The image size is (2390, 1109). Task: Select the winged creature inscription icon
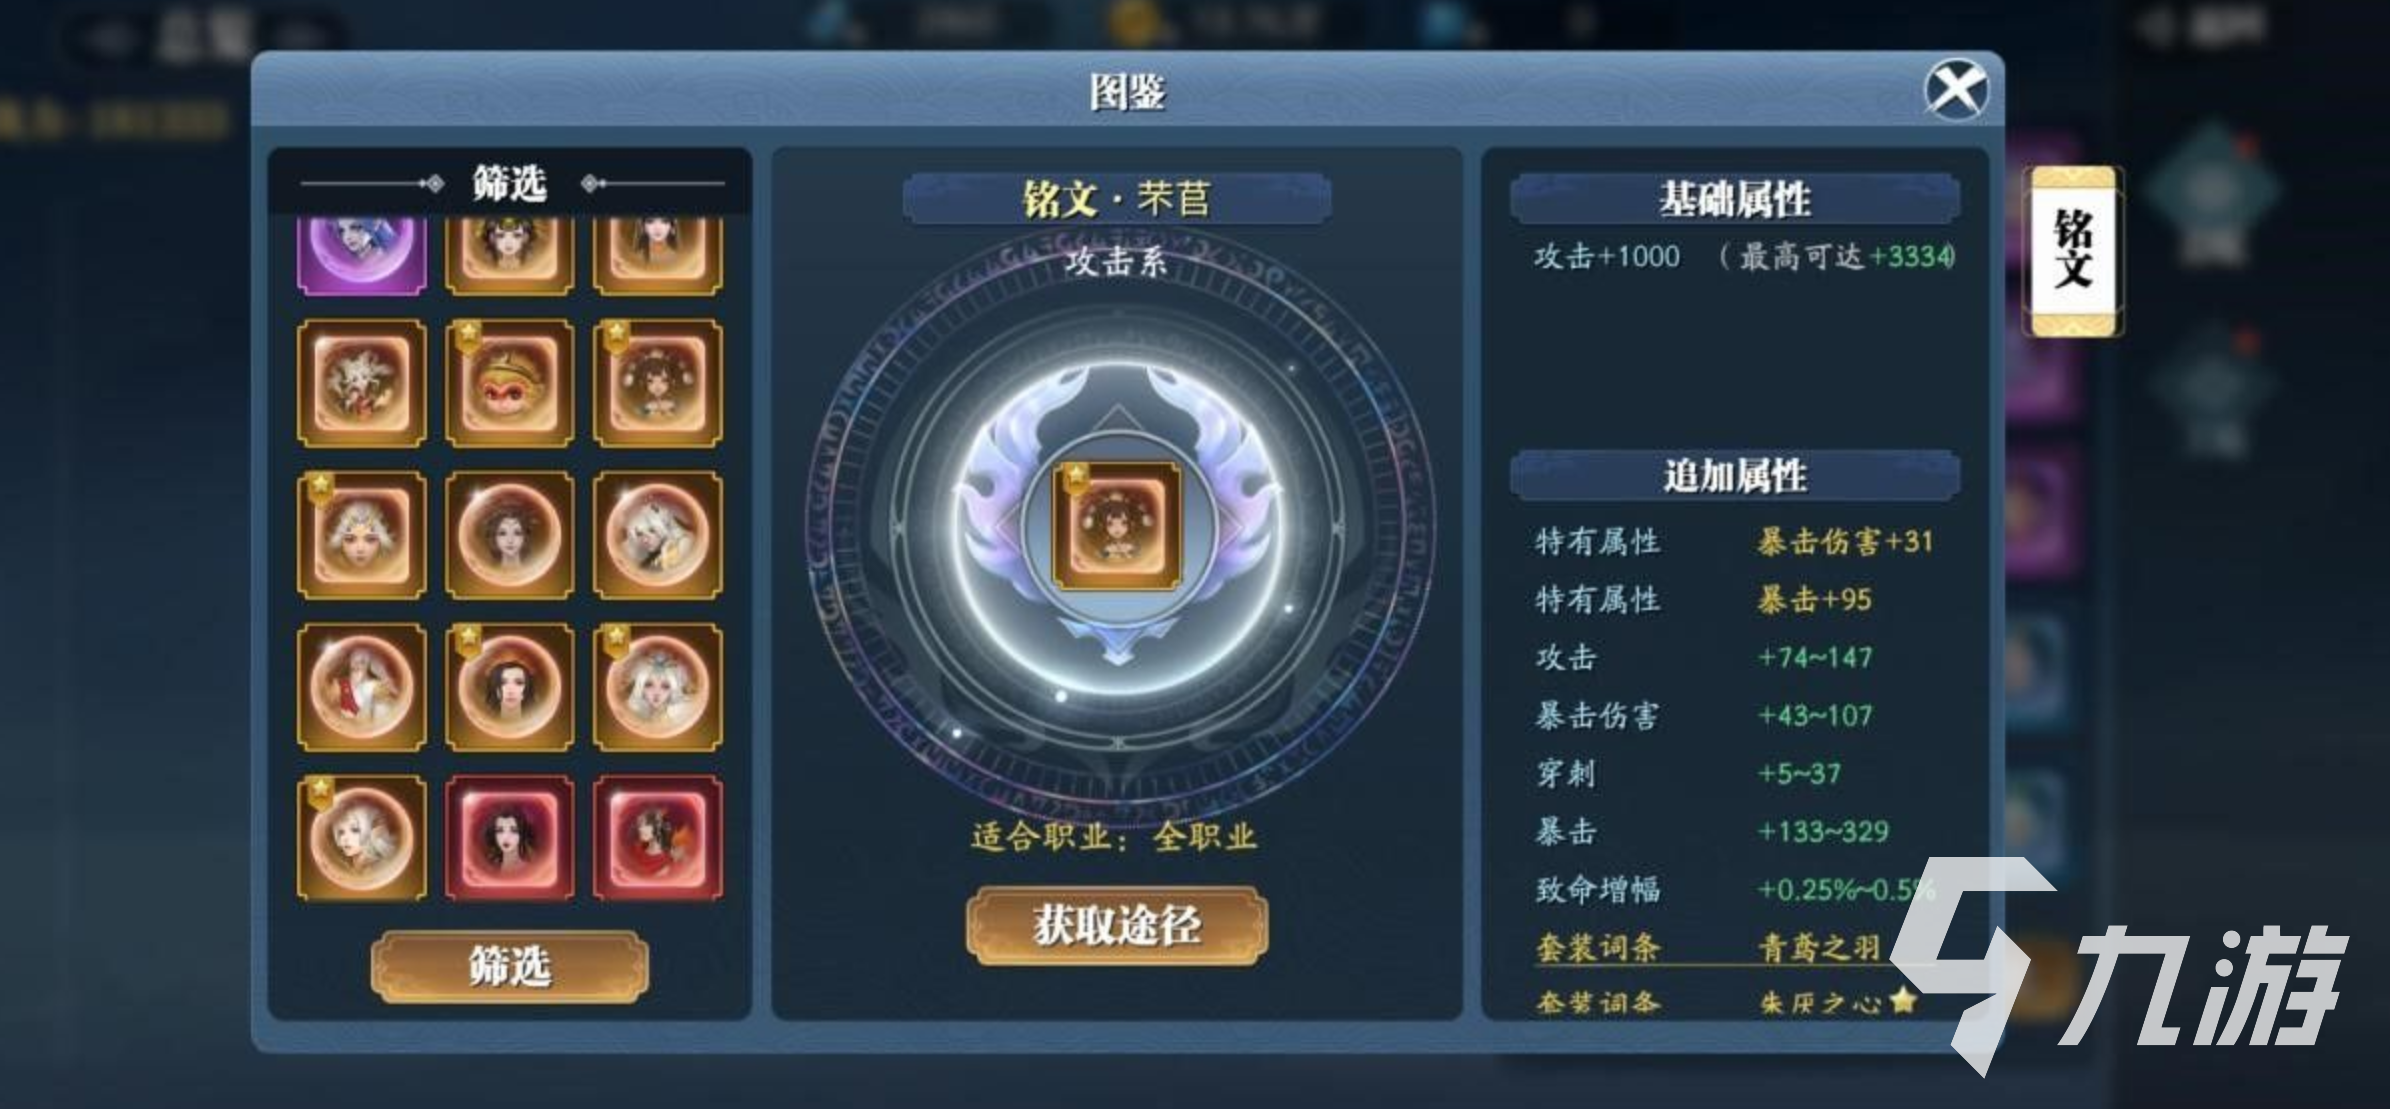point(362,383)
